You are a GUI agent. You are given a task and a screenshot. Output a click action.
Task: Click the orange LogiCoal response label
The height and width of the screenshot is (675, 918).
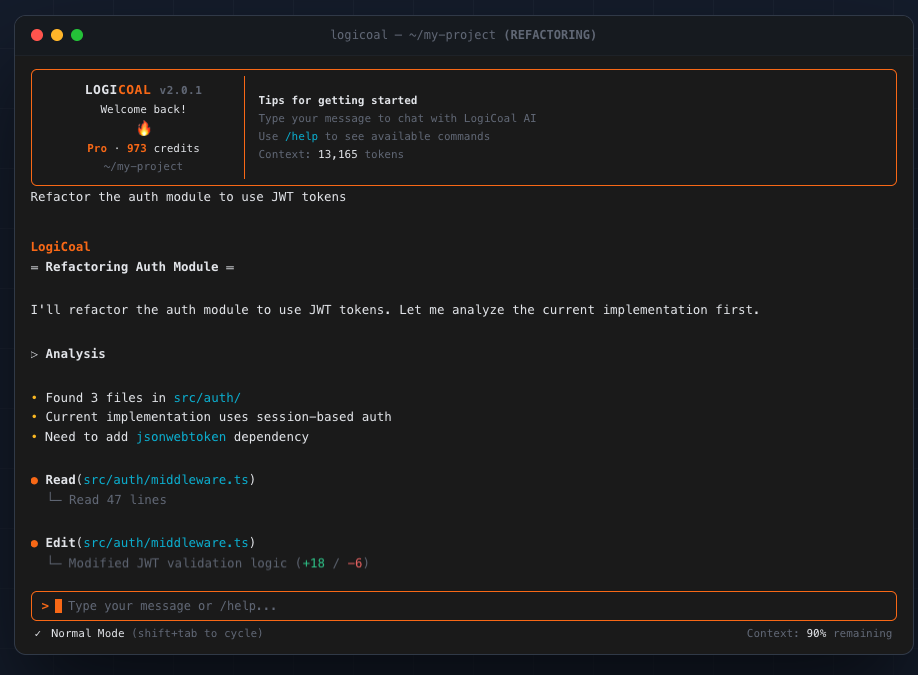pyautogui.click(x=60, y=247)
